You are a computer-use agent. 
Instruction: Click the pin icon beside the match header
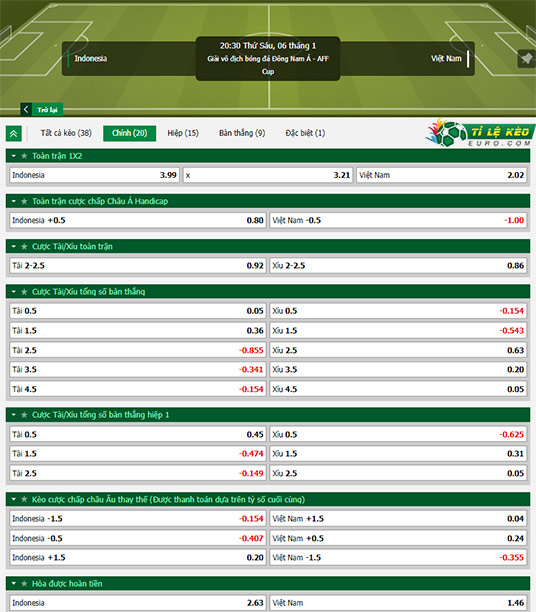click(526, 59)
